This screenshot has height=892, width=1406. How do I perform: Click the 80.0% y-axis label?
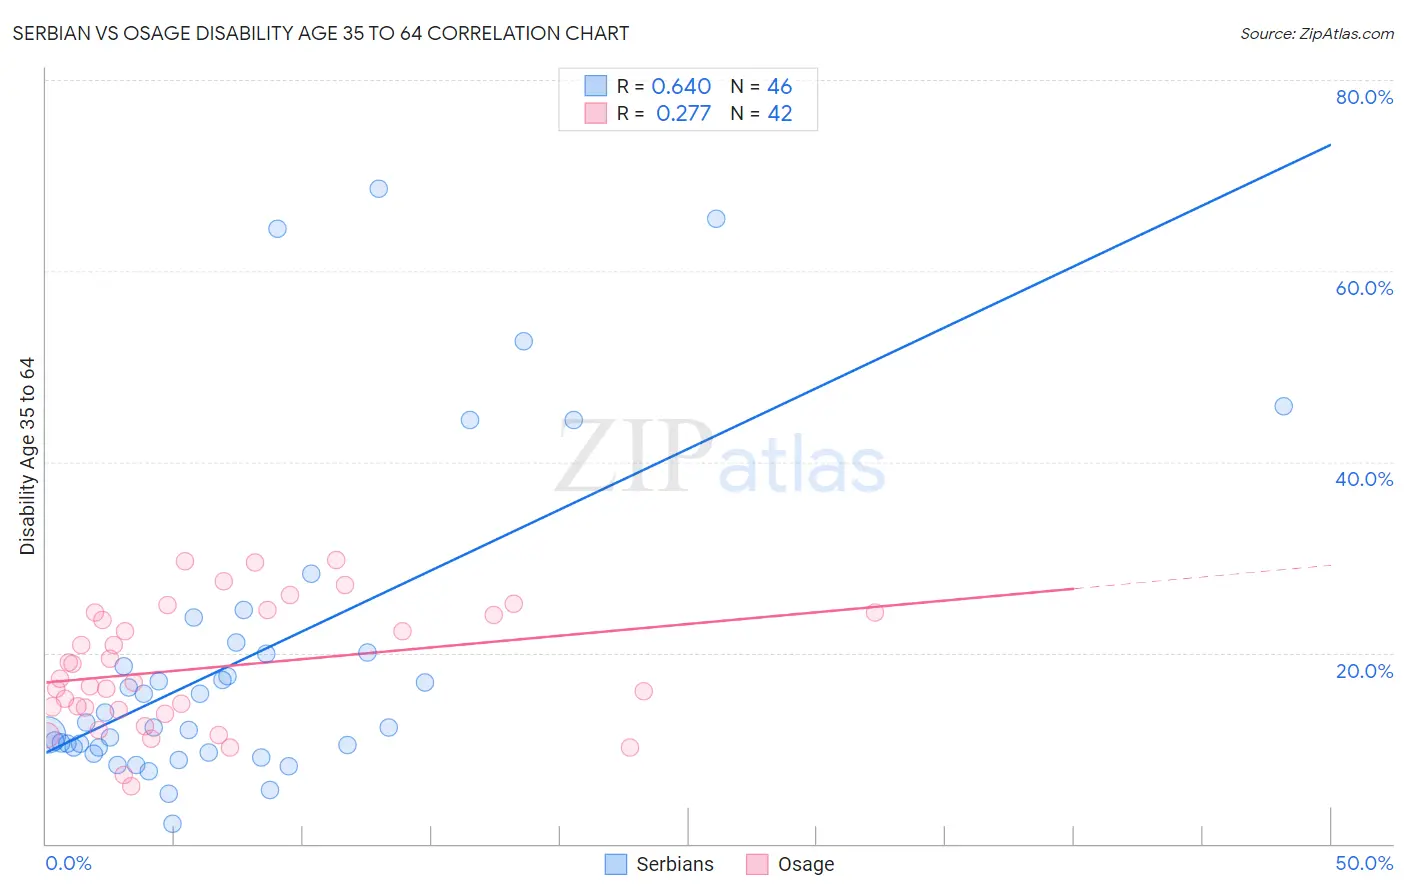point(1364,97)
